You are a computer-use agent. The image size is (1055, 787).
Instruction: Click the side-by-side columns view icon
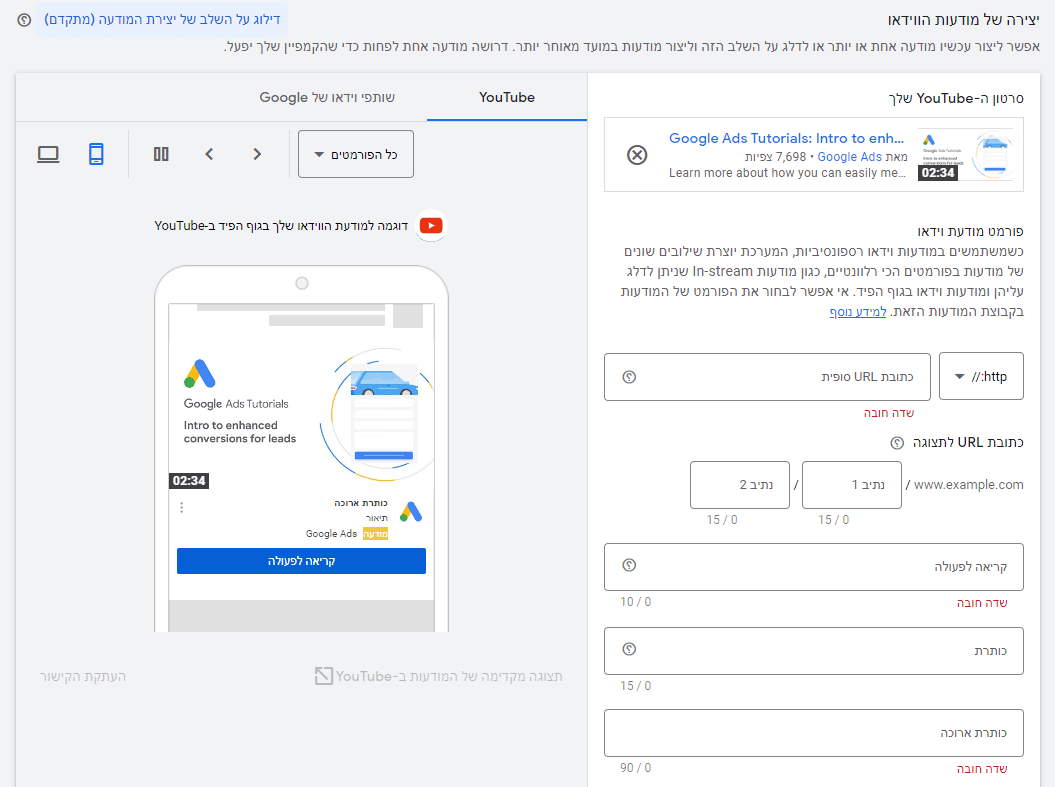coord(161,154)
